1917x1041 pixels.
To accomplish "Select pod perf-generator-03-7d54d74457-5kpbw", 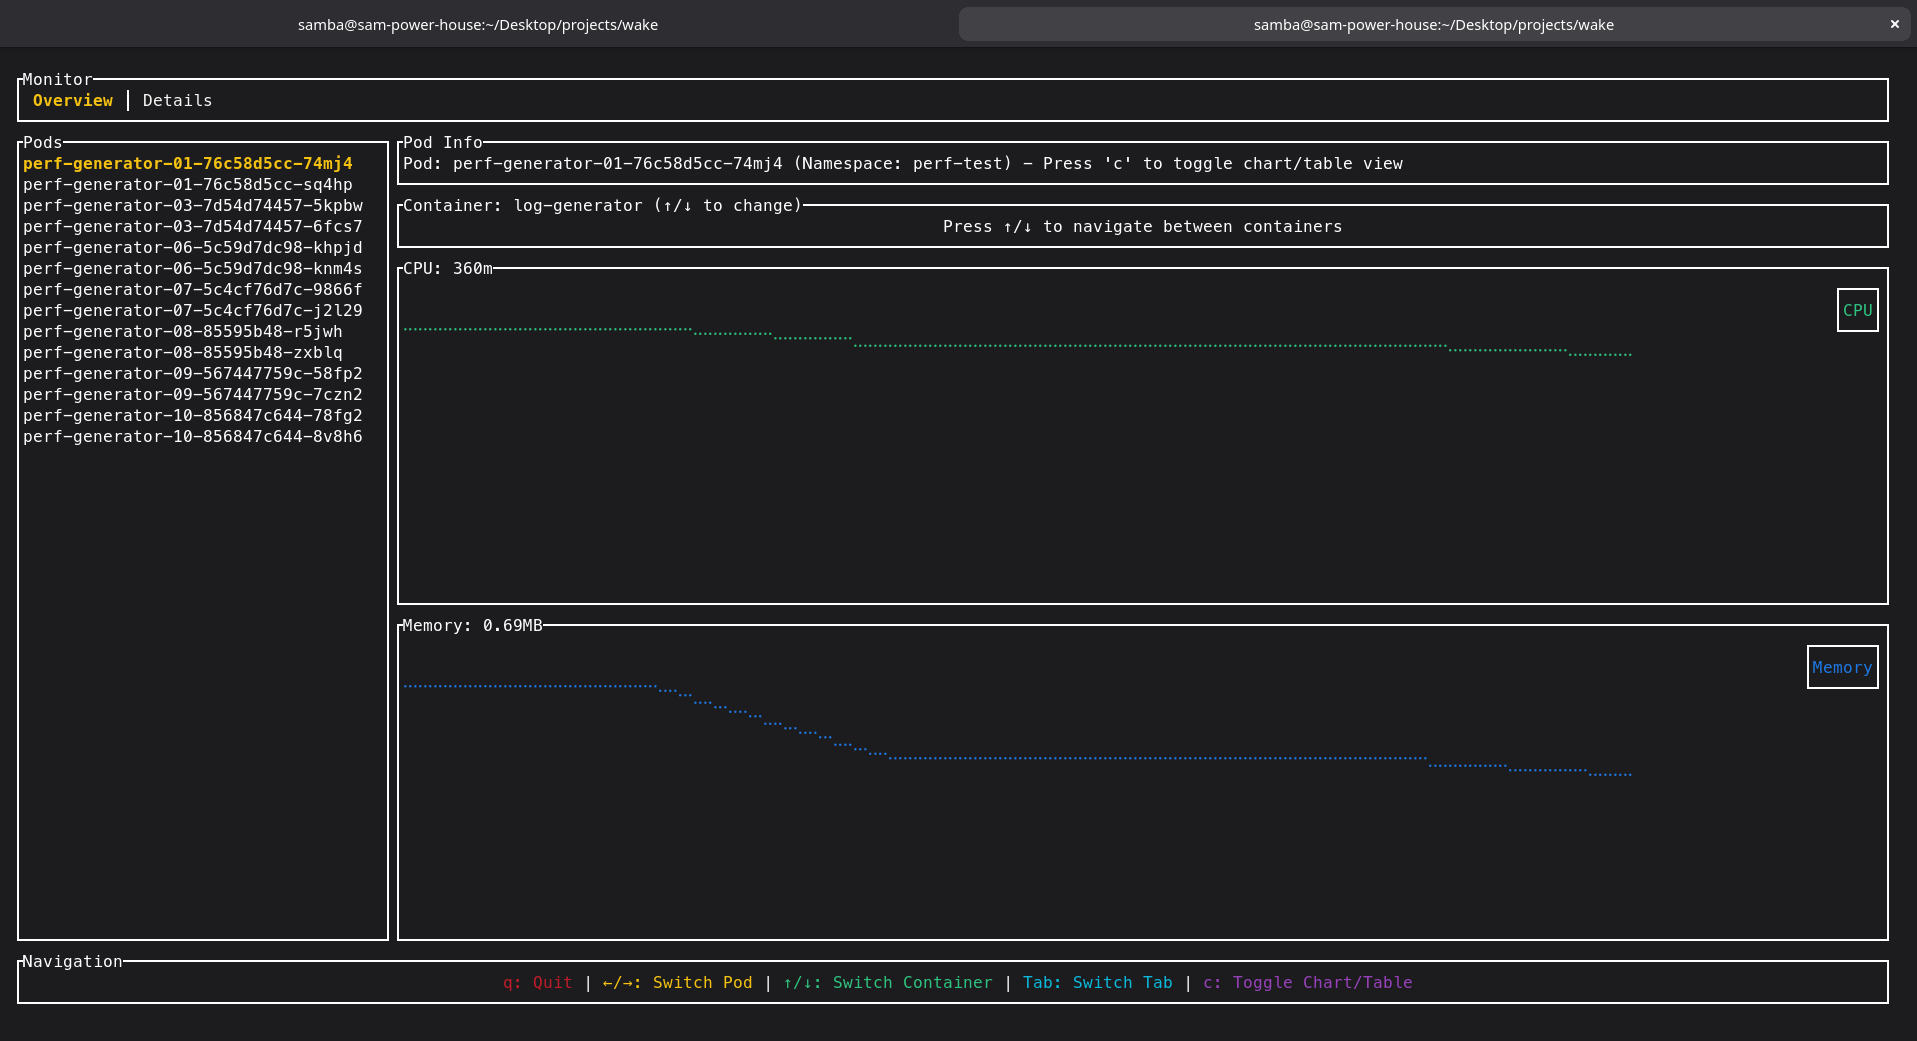I will (x=194, y=205).
